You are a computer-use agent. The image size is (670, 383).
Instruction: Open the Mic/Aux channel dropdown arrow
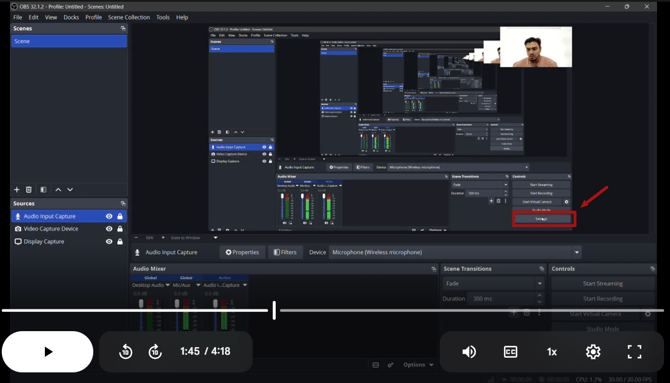tap(198, 285)
